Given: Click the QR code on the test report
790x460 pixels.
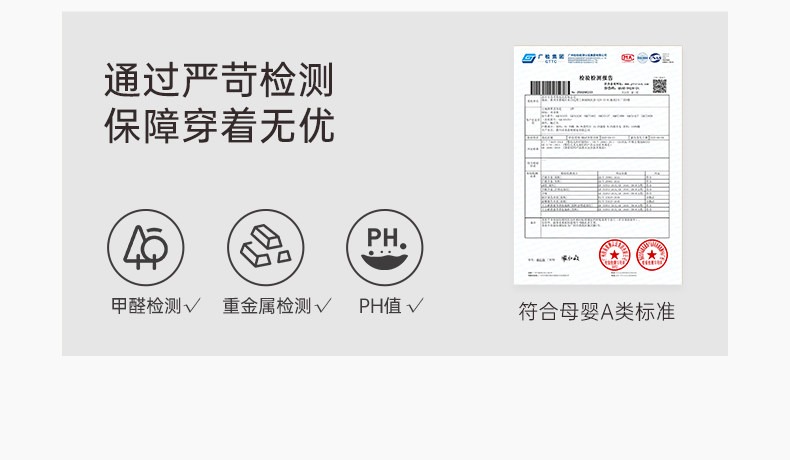Looking at the screenshot, I should (x=660, y=86).
